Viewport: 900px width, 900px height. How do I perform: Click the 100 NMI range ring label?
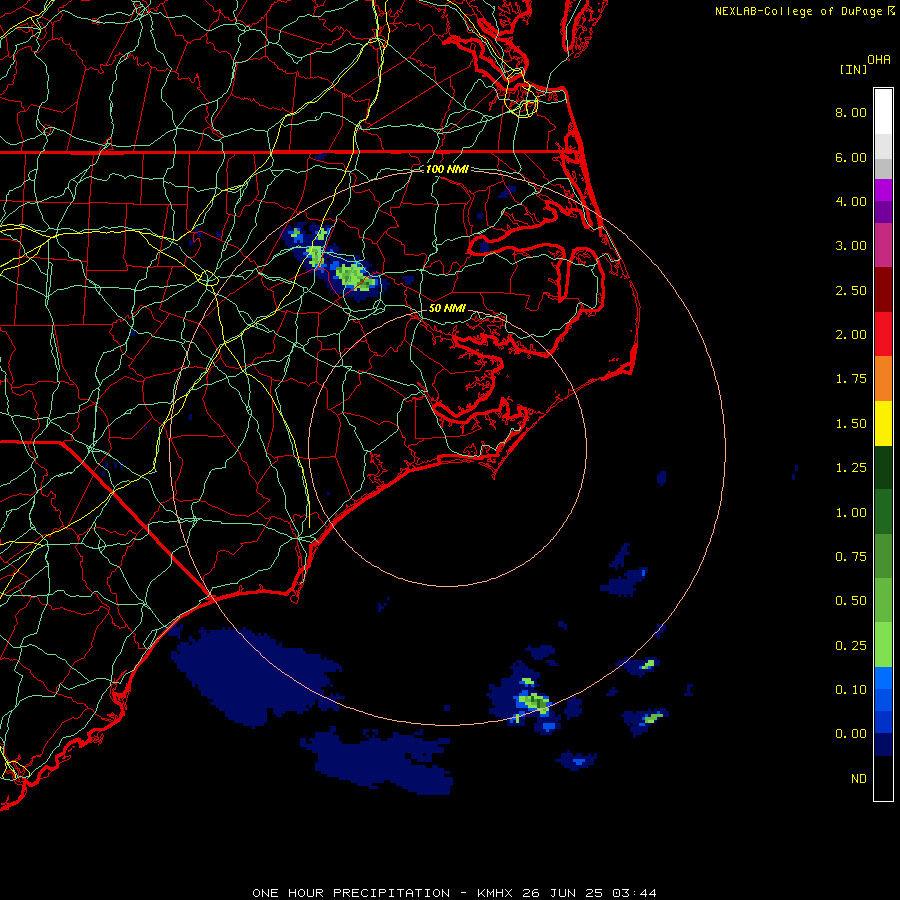(x=447, y=169)
